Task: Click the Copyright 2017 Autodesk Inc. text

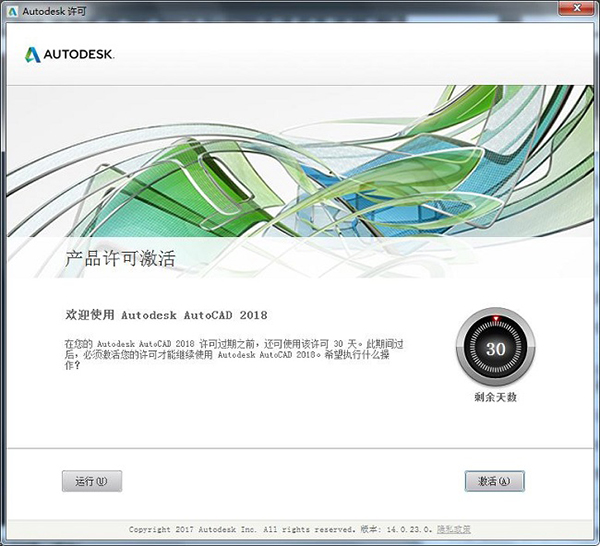Action: 193,530
